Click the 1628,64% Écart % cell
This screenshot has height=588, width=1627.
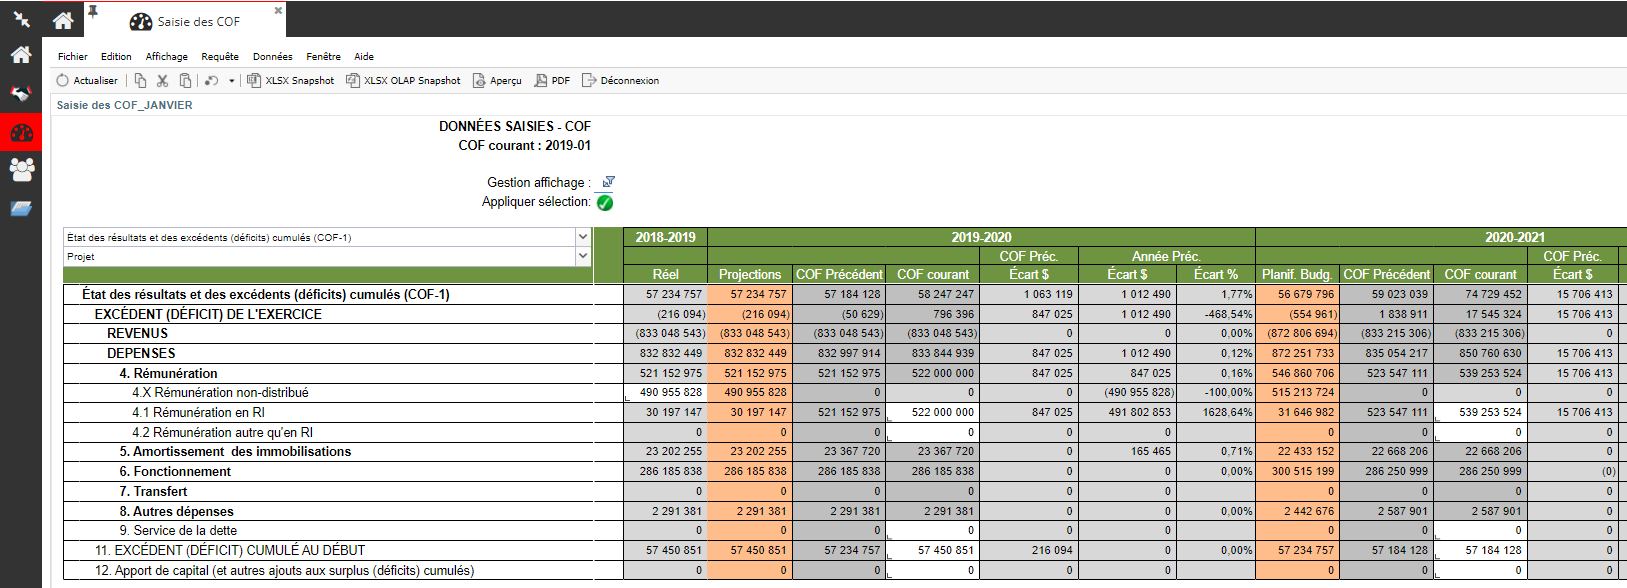click(x=1216, y=412)
